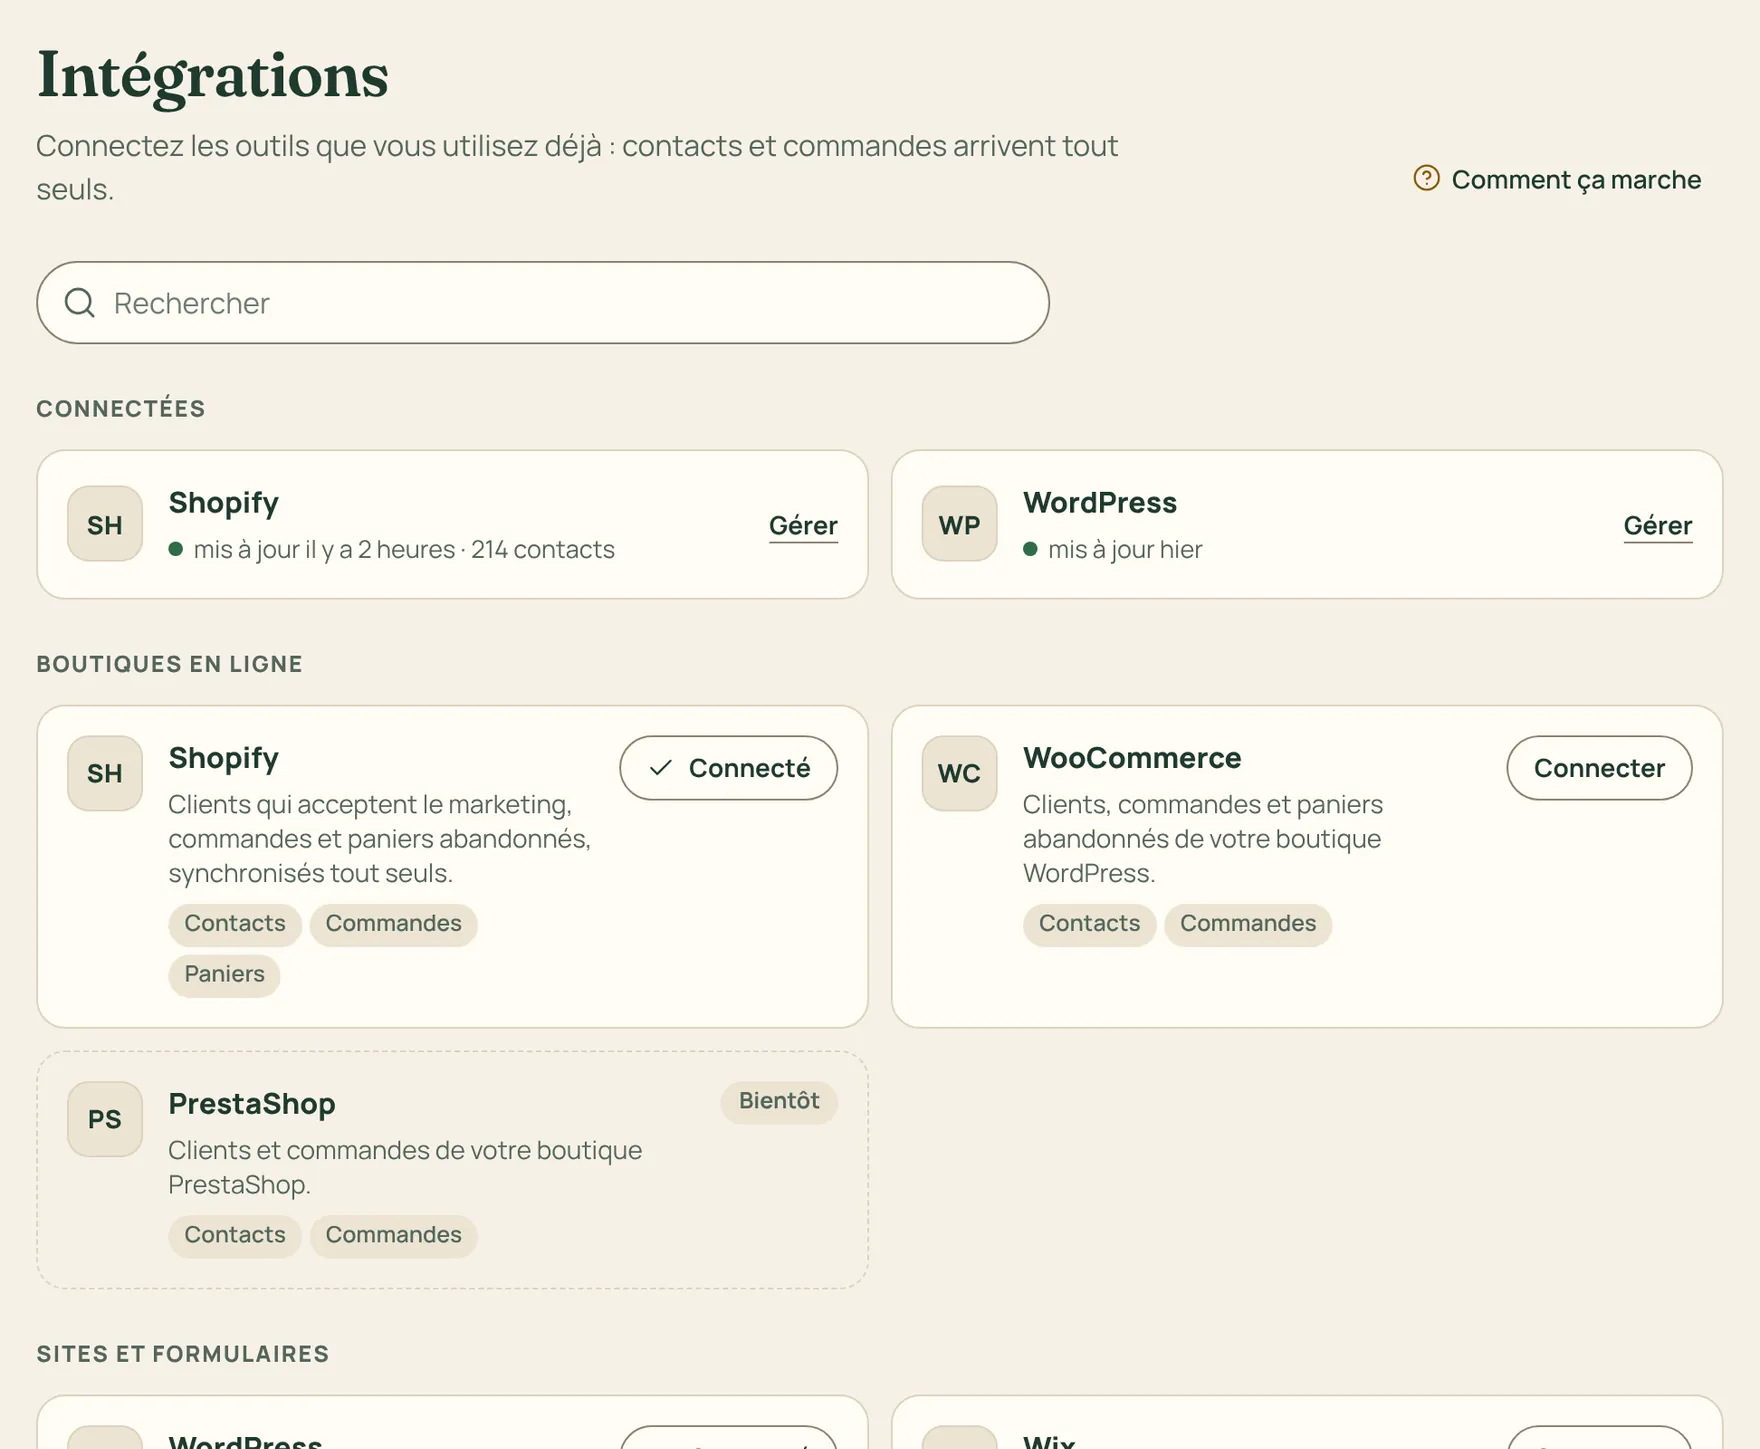Click the Intégrations page heading
The image size is (1760, 1449).
click(213, 75)
